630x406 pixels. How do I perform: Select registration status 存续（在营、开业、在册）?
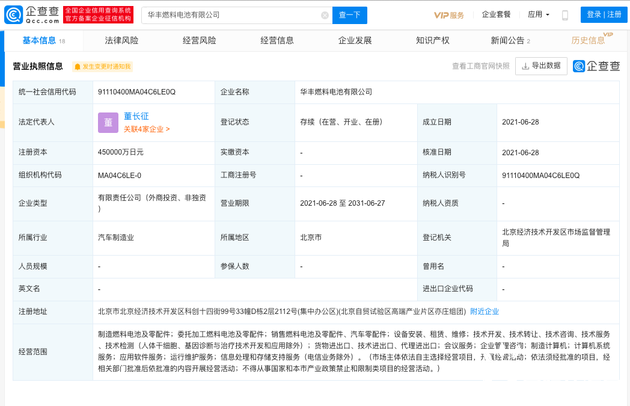pyautogui.click(x=341, y=122)
